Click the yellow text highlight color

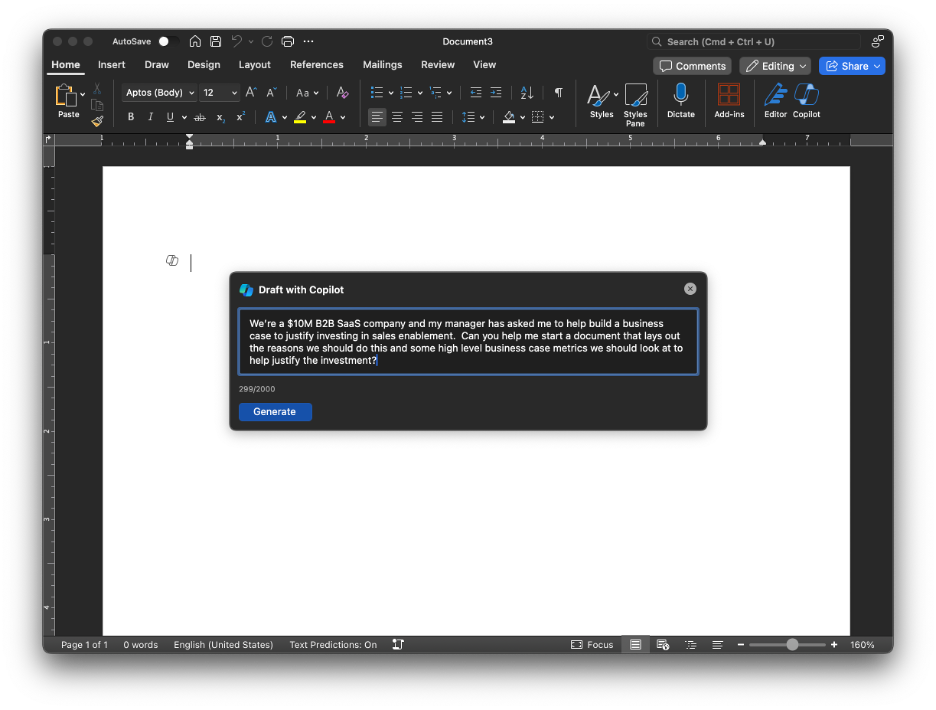coord(300,117)
